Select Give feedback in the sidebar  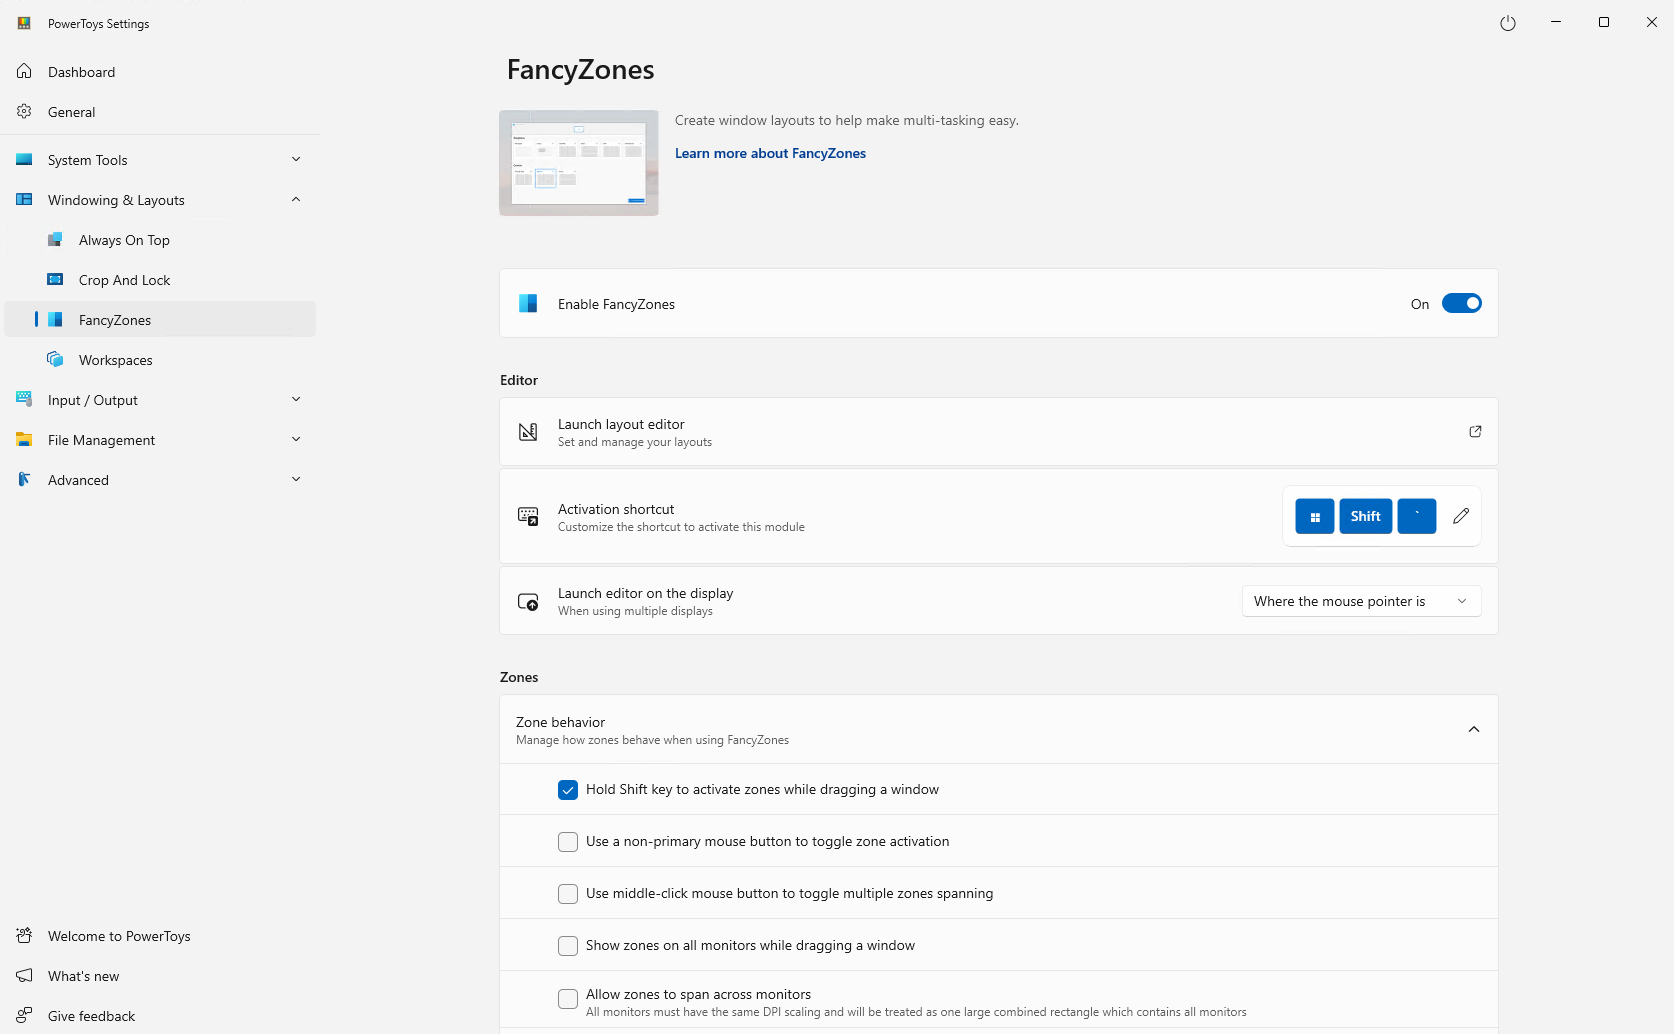[x=91, y=1016]
